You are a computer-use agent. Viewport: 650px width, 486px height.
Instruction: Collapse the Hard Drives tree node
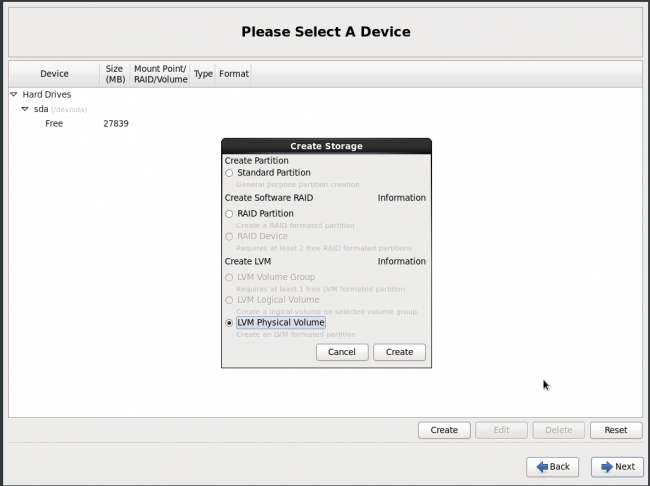14,95
